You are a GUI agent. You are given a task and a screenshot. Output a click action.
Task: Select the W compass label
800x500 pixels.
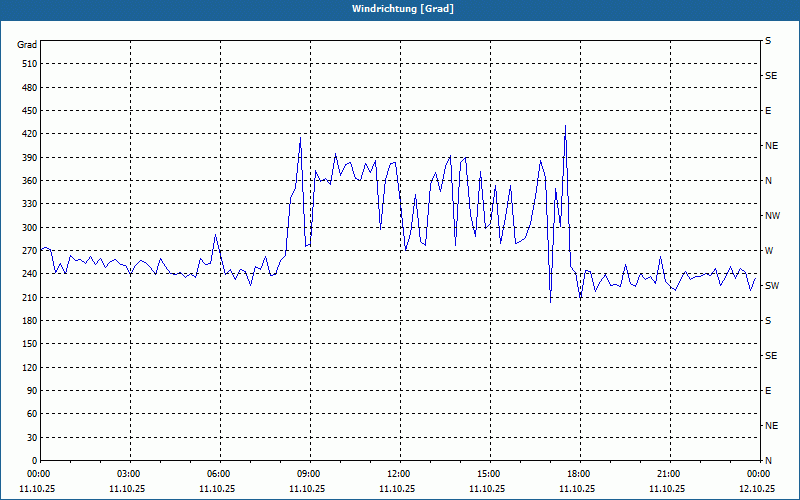(769, 251)
